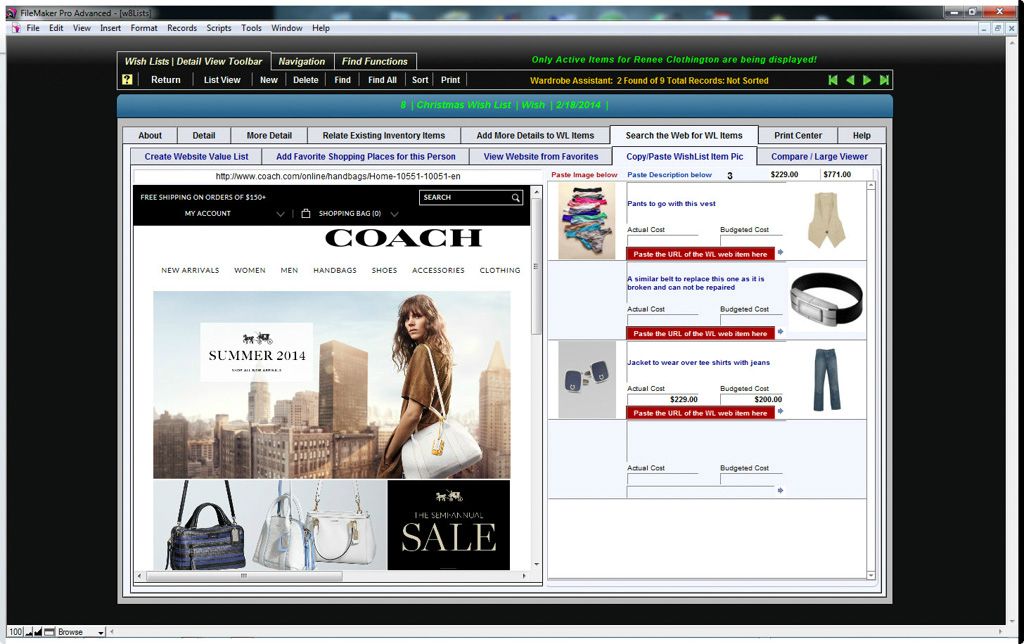Click the NEW ARRIVALS link on Coach page
The height and width of the screenshot is (644, 1024).
pos(190,270)
